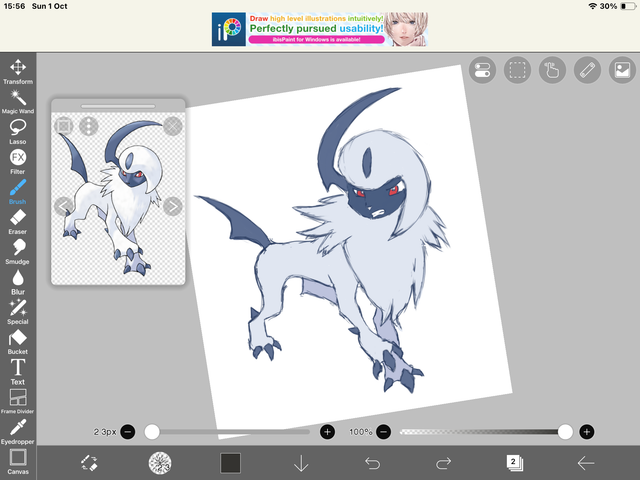This screenshot has height=480, width=640.
Task: Select the Transform tool
Action: coord(18,72)
